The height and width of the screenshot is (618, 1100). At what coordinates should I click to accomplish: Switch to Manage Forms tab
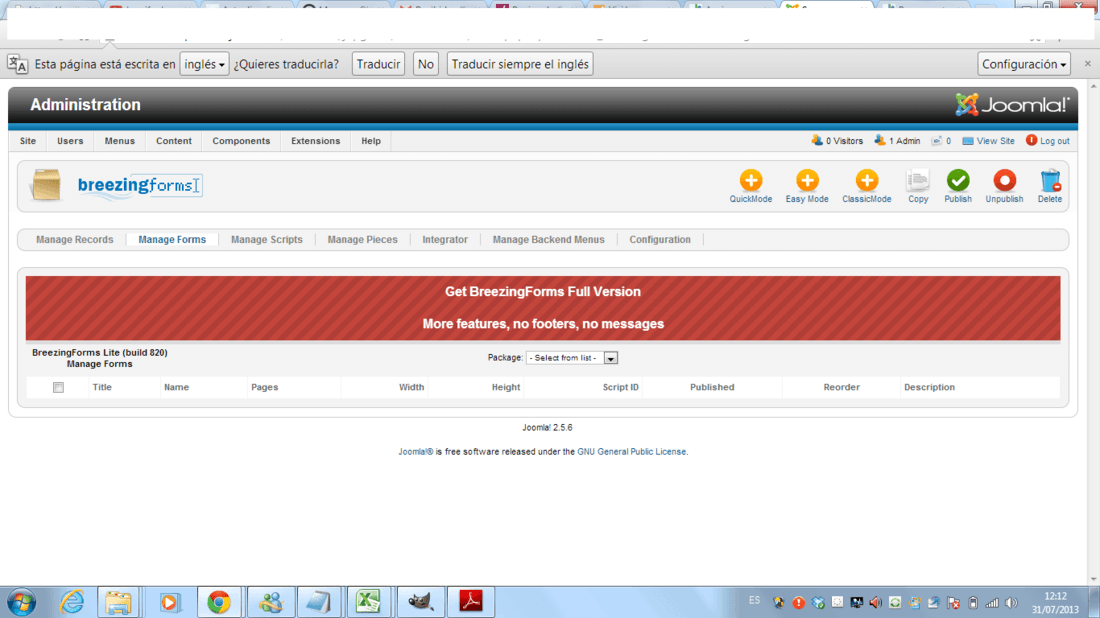[172, 240]
